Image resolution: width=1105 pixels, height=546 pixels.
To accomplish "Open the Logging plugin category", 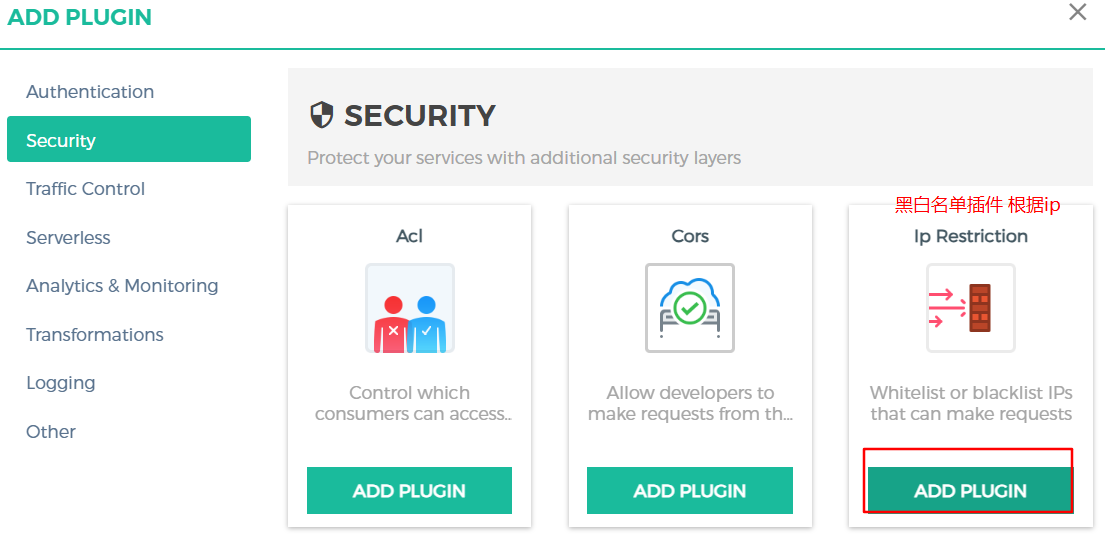I will (61, 383).
